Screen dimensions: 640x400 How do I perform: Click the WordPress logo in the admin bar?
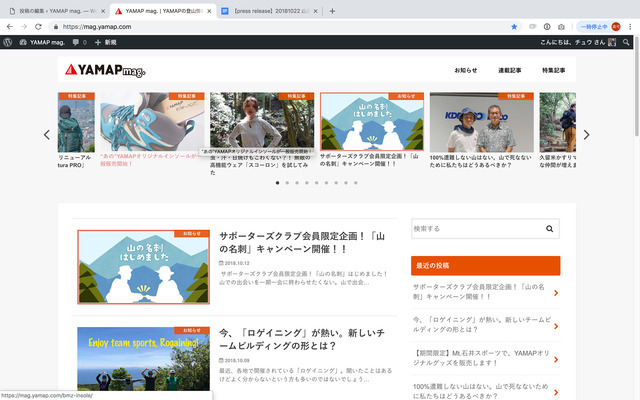7,42
